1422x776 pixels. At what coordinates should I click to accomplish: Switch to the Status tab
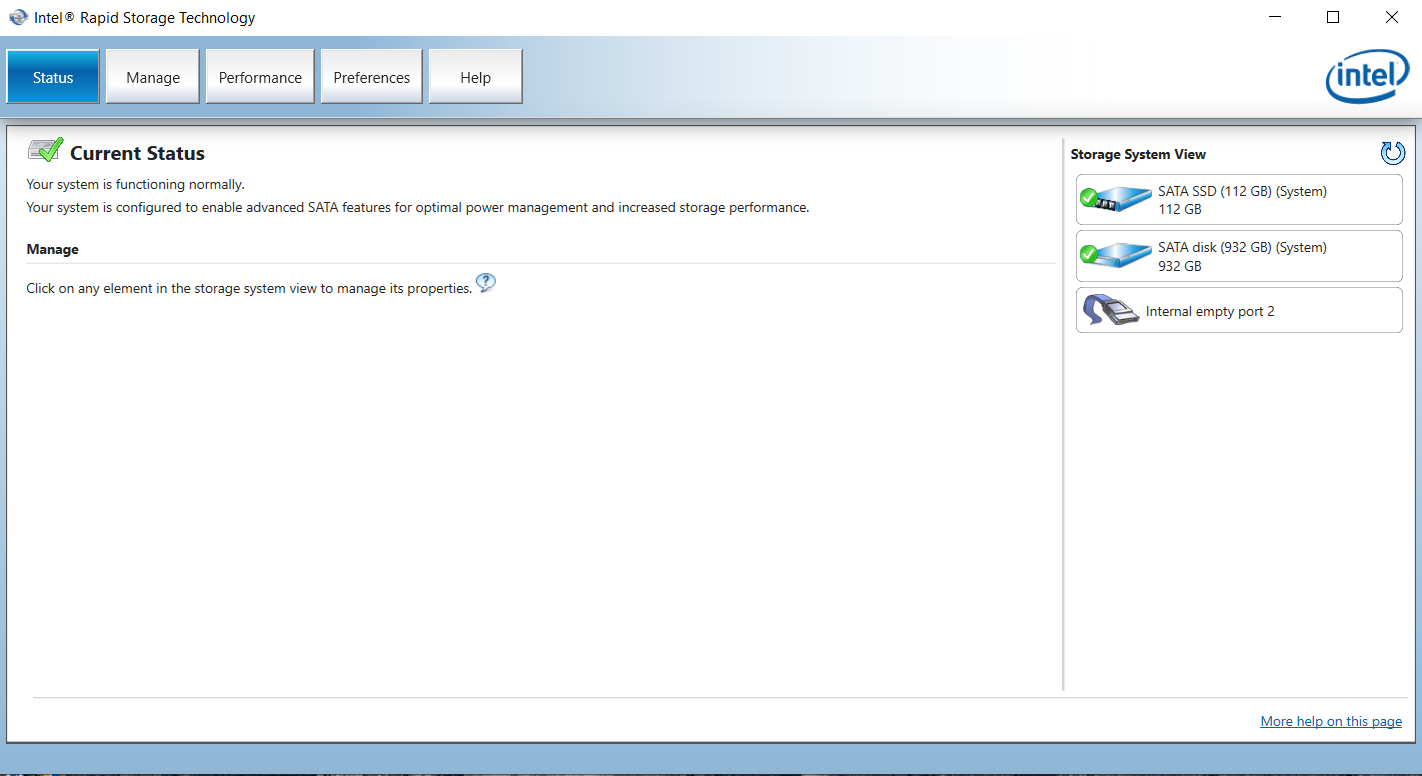coord(53,77)
